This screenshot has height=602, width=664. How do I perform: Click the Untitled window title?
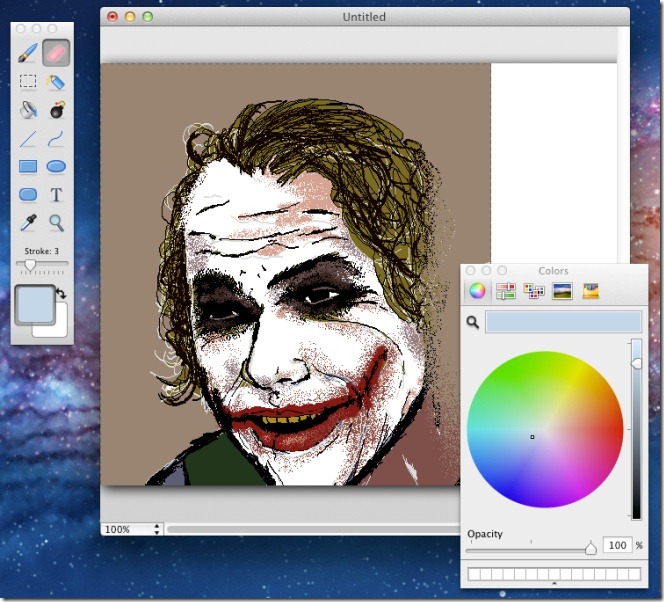click(364, 17)
